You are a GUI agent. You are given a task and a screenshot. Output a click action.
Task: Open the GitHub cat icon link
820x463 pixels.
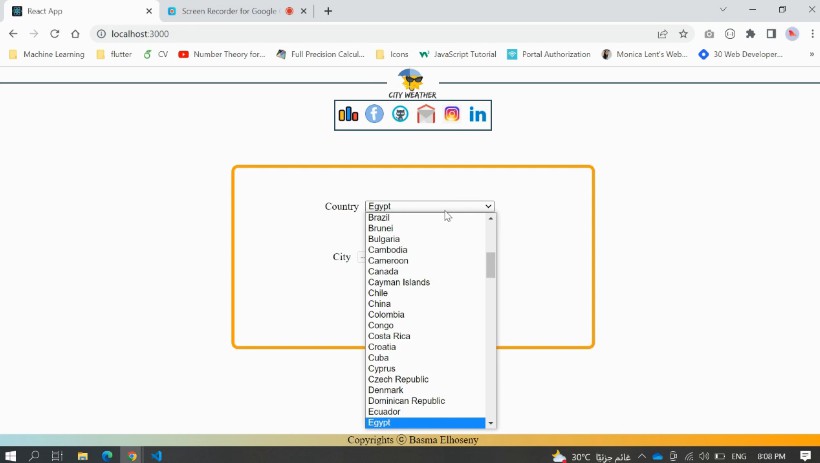pyautogui.click(x=400, y=114)
